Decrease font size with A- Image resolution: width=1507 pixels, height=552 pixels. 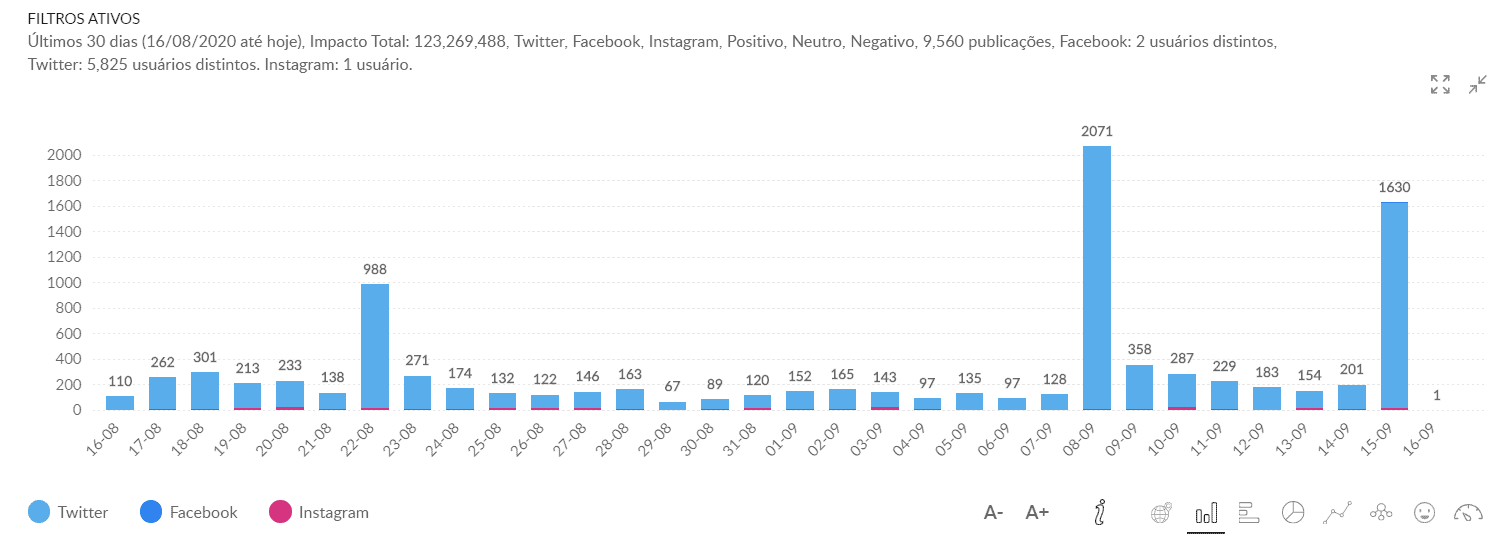tap(993, 513)
